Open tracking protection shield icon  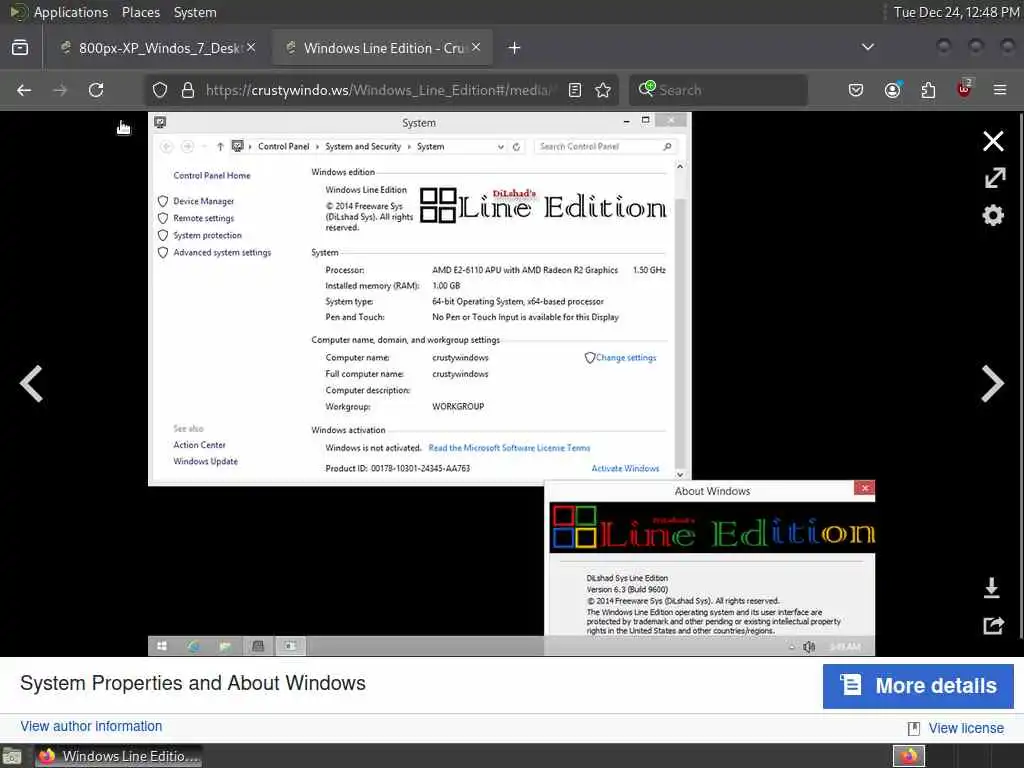coord(160,90)
